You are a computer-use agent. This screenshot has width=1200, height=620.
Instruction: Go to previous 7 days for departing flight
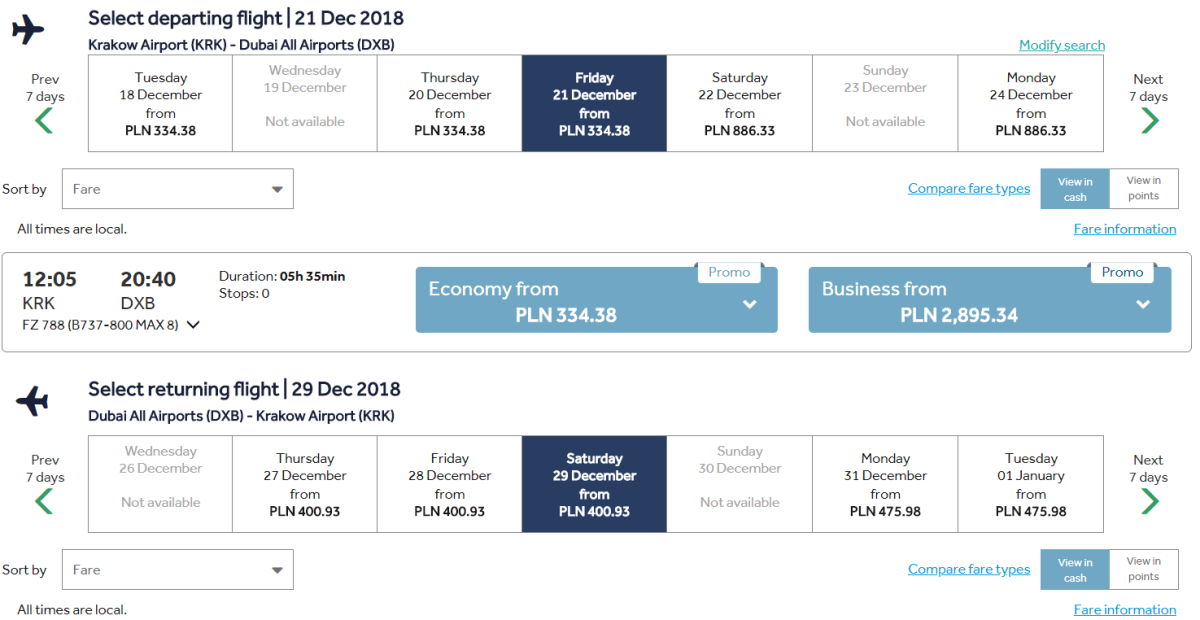click(x=44, y=120)
